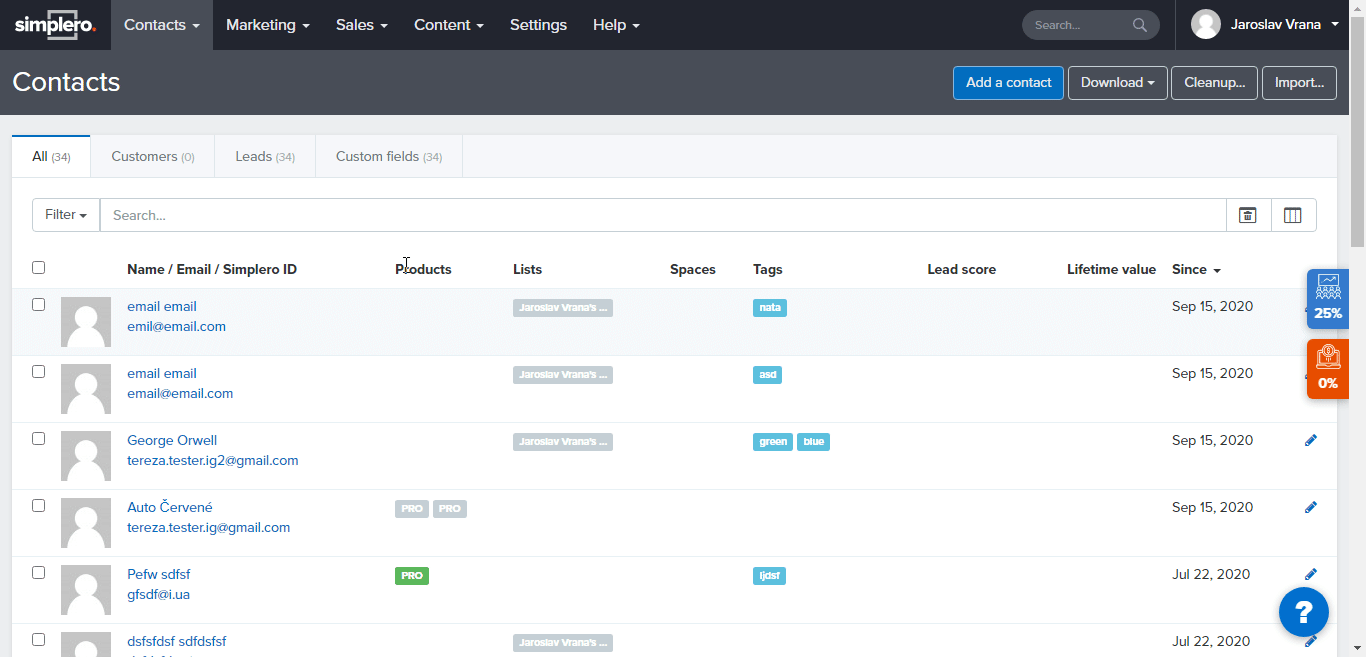Switch to the Customers tab

pyautogui.click(x=153, y=157)
